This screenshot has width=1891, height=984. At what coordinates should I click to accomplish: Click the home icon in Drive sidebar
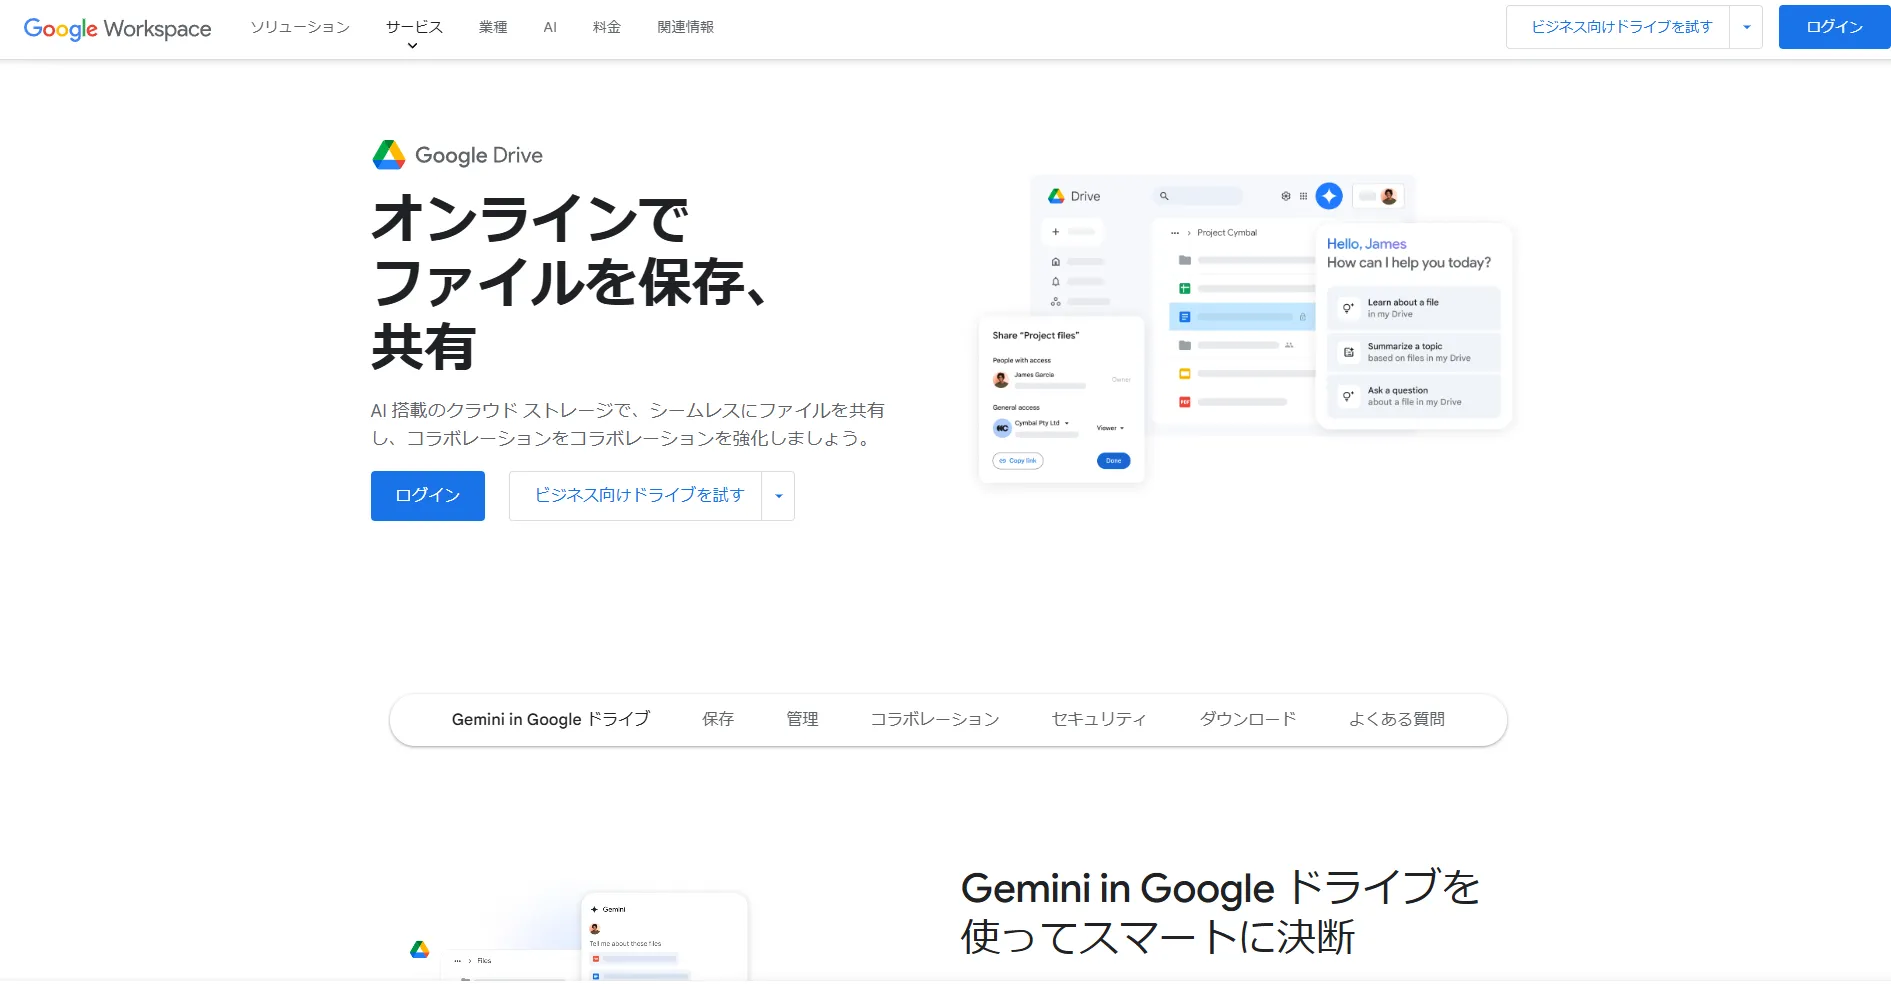pyautogui.click(x=1056, y=262)
